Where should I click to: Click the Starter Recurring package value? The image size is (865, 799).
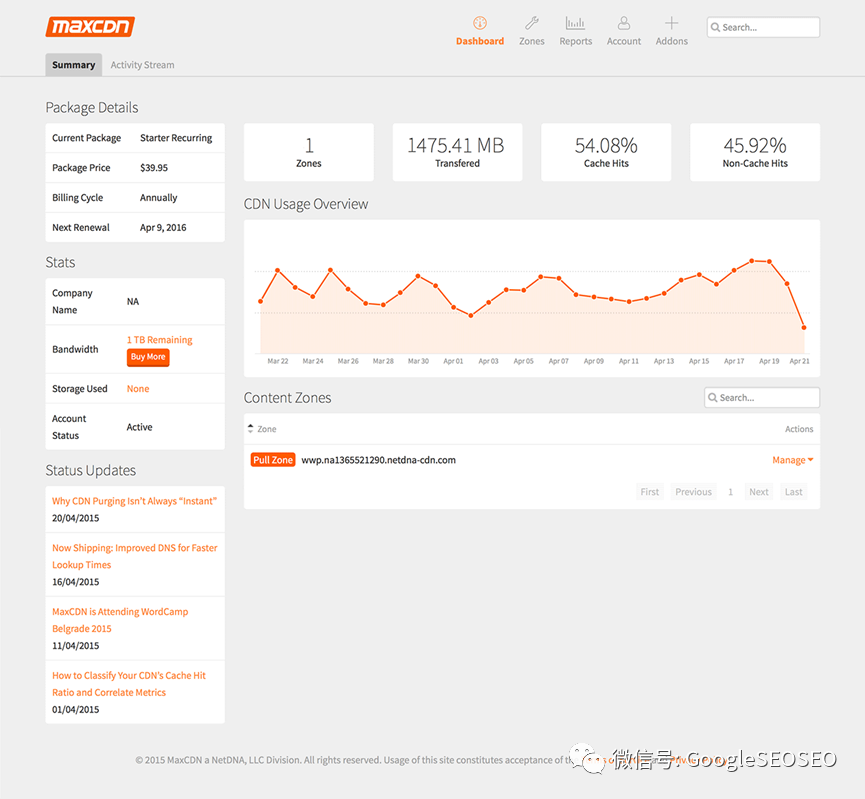pos(176,138)
